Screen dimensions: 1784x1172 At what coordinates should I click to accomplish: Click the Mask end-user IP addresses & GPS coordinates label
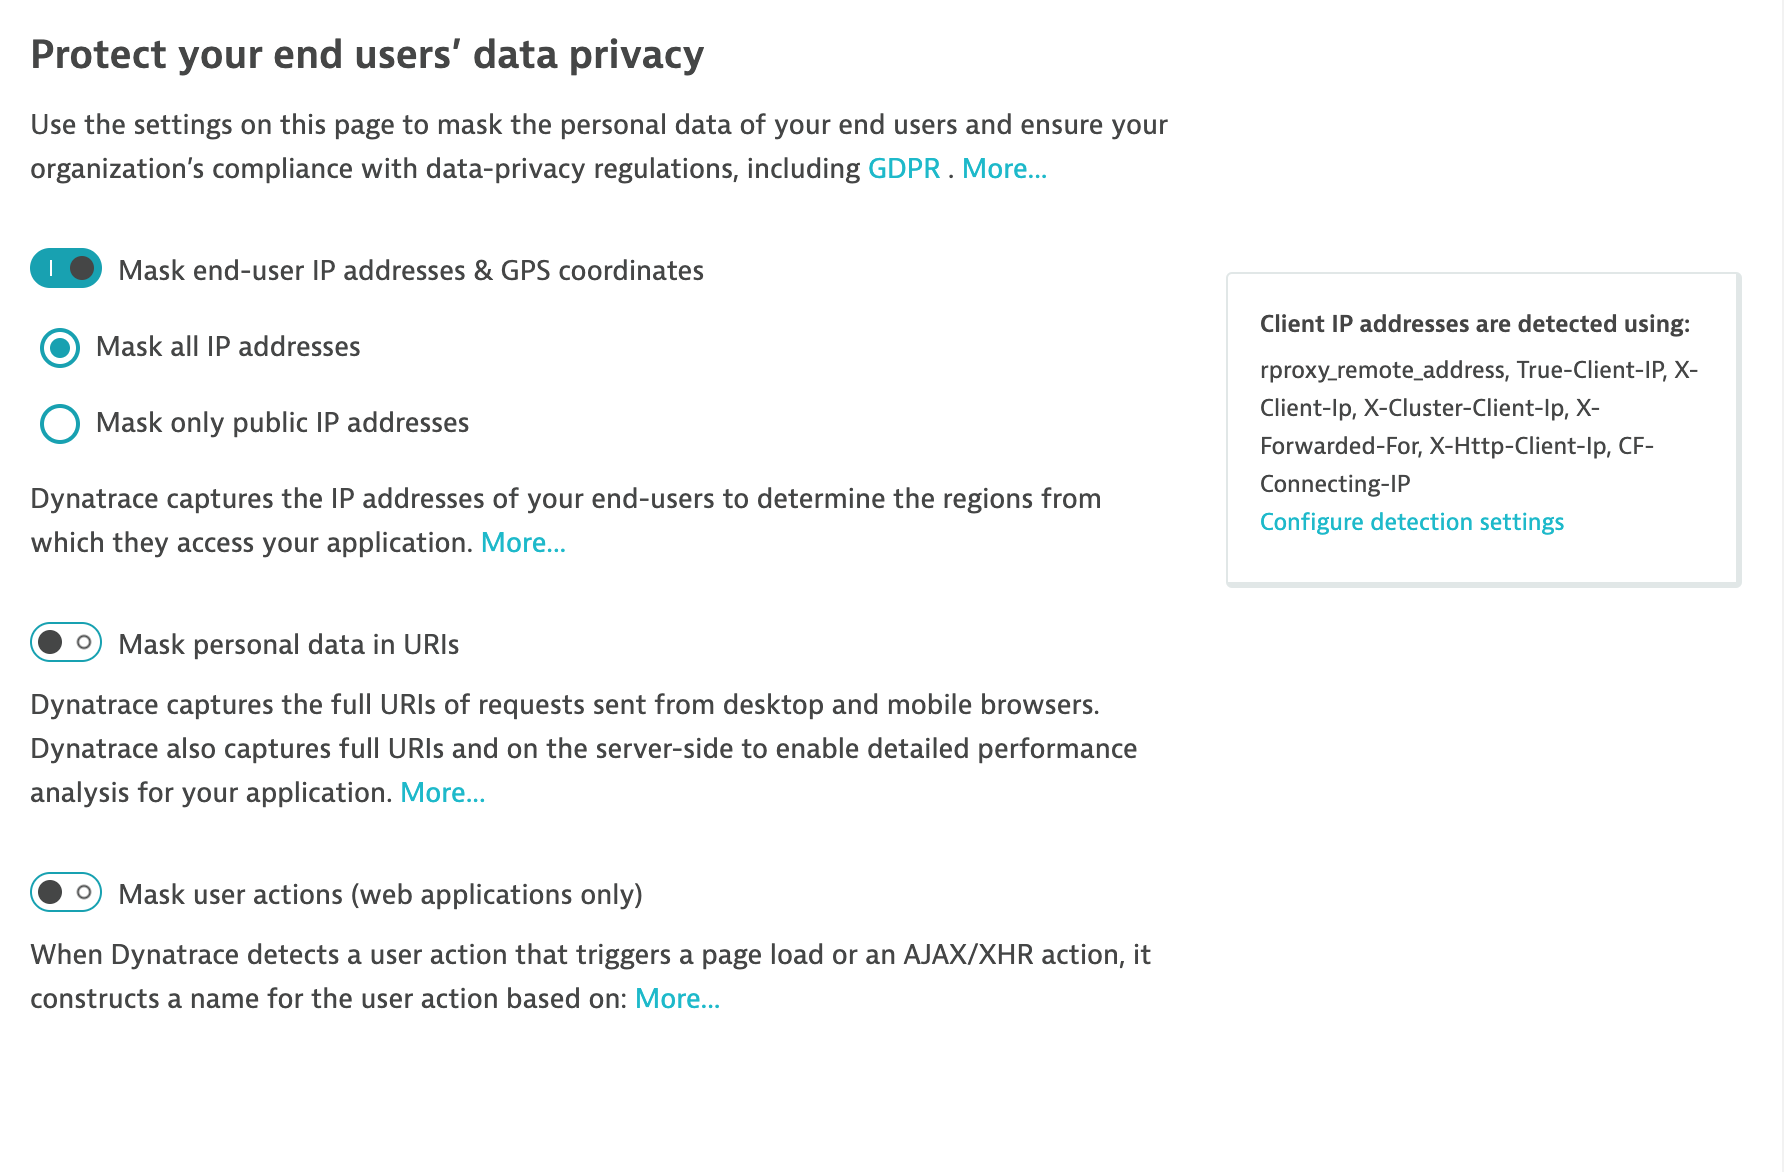[411, 271]
